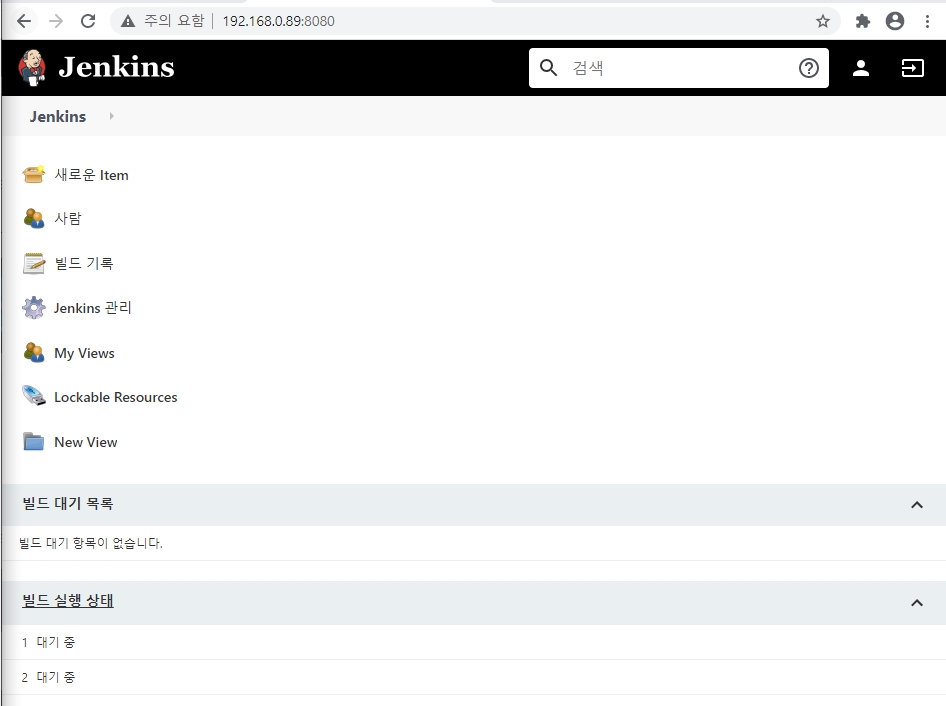The height and width of the screenshot is (706, 946).
Task: Open the 빌드 실행 상태 link
Action: coord(68,601)
